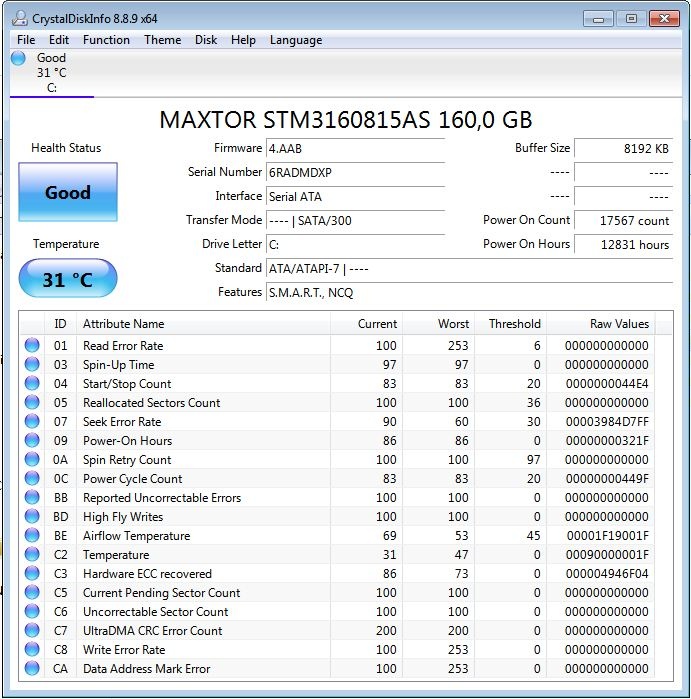Click the Serial Number field
Viewport: 691px width, 699px height.
coord(355,172)
